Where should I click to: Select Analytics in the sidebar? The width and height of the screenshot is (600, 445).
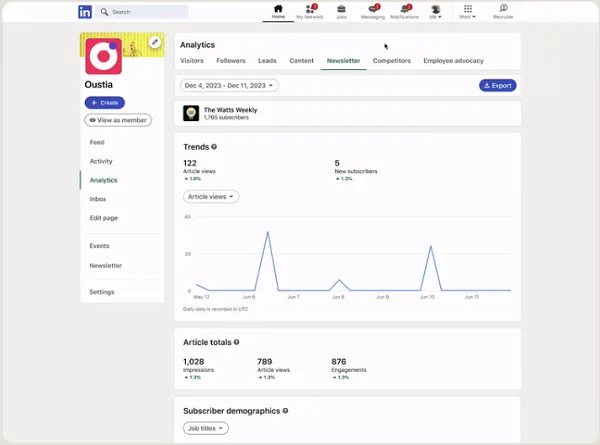103,180
